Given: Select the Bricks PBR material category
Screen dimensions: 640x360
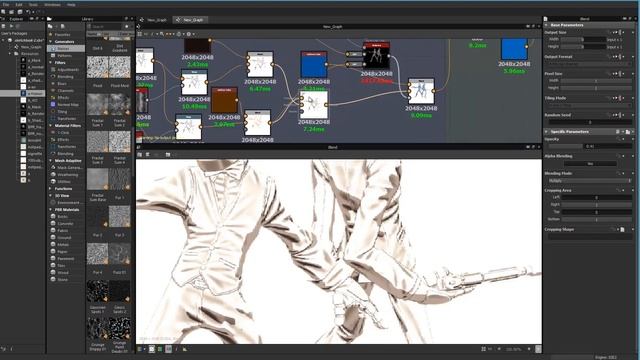Looking at the screenshot, I should 62,217.
